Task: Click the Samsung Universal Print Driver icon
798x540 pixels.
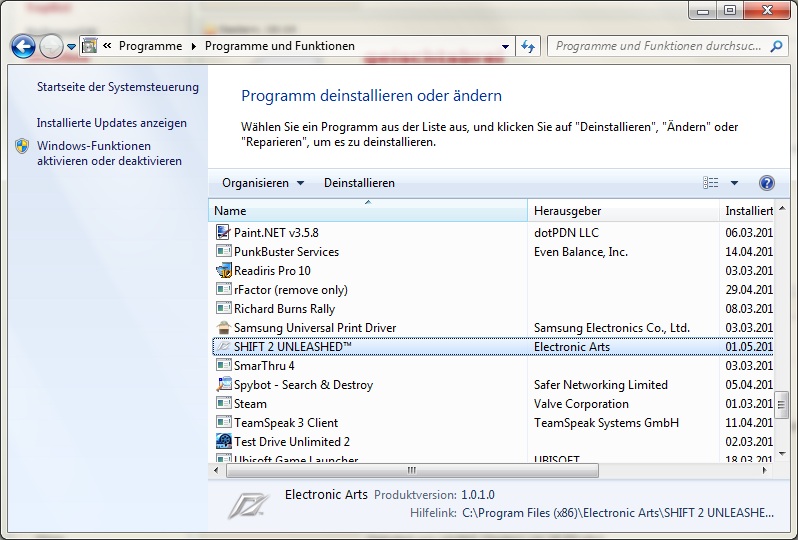Action: (x=223, y=327)
